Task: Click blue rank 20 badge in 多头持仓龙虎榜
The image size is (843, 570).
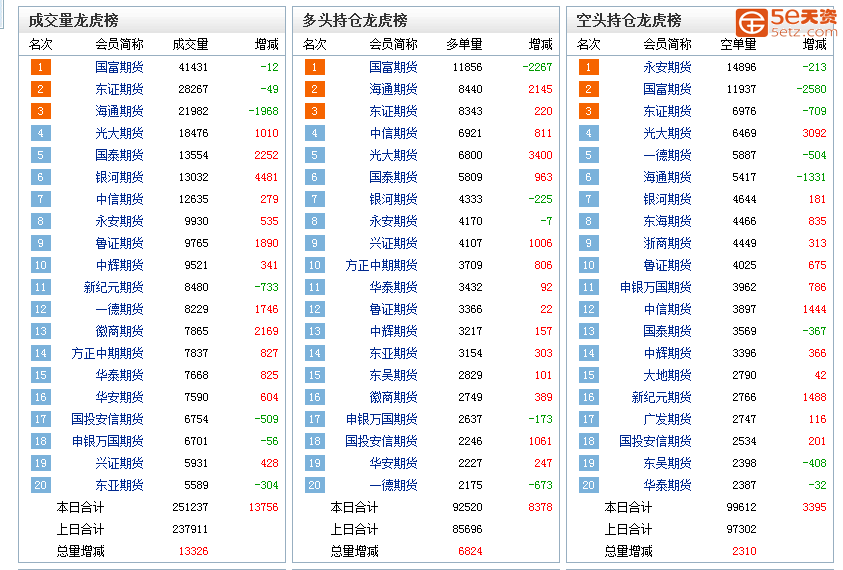Action: [314, 485]
